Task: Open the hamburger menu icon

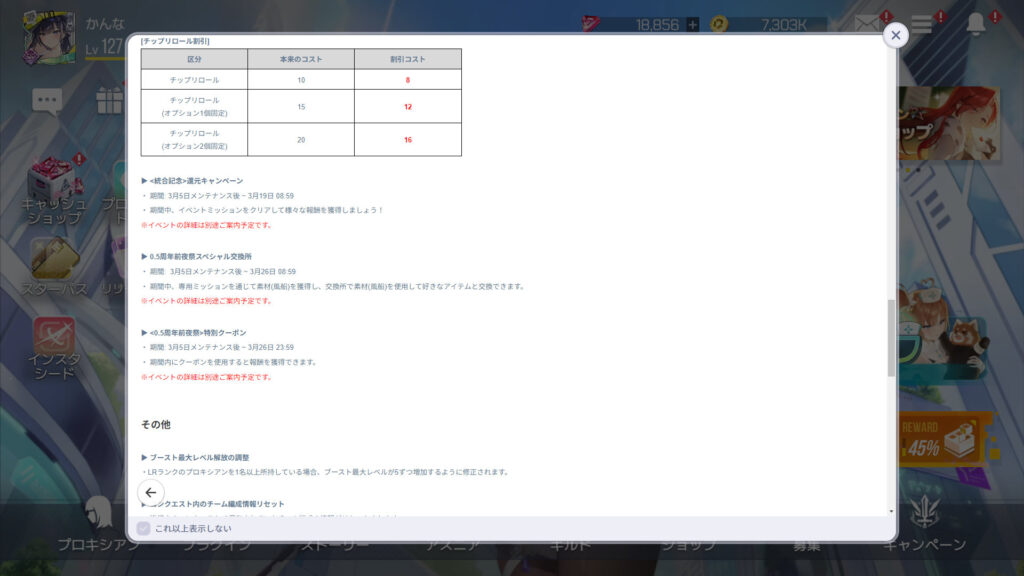Action: click(921, 25)
